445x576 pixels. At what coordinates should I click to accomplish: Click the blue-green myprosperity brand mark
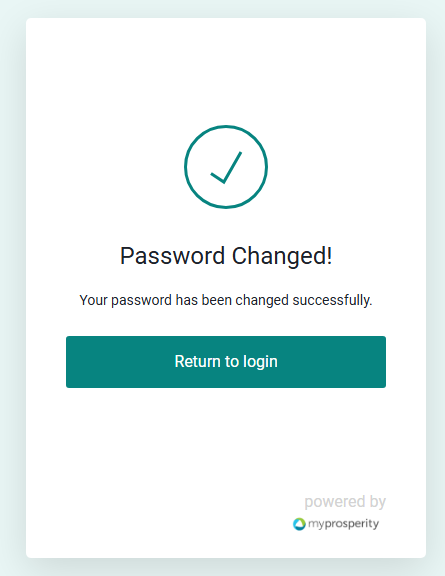tap(299, 524)
